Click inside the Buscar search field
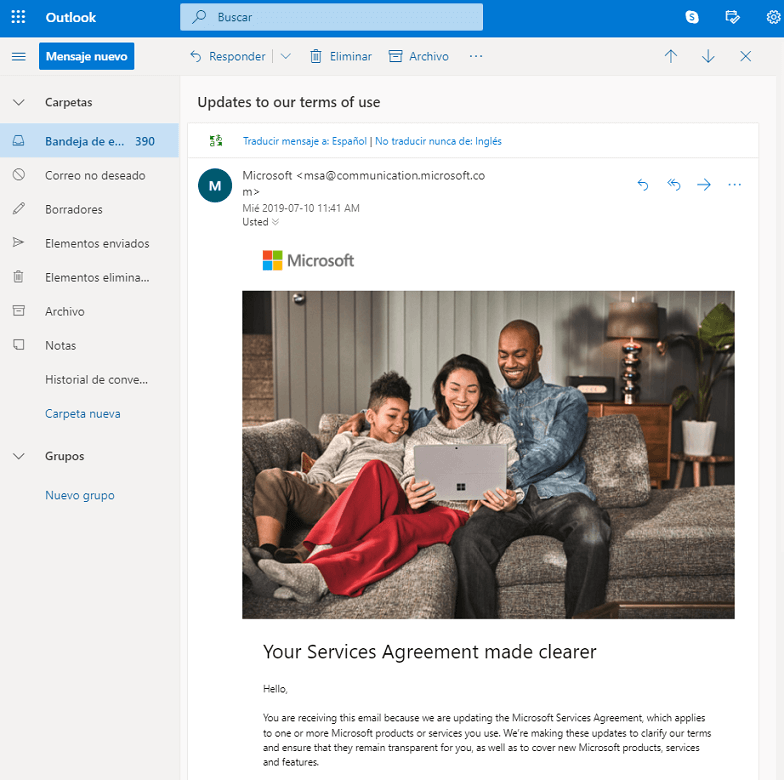The image size is (784, 780). tap(331, 17)
